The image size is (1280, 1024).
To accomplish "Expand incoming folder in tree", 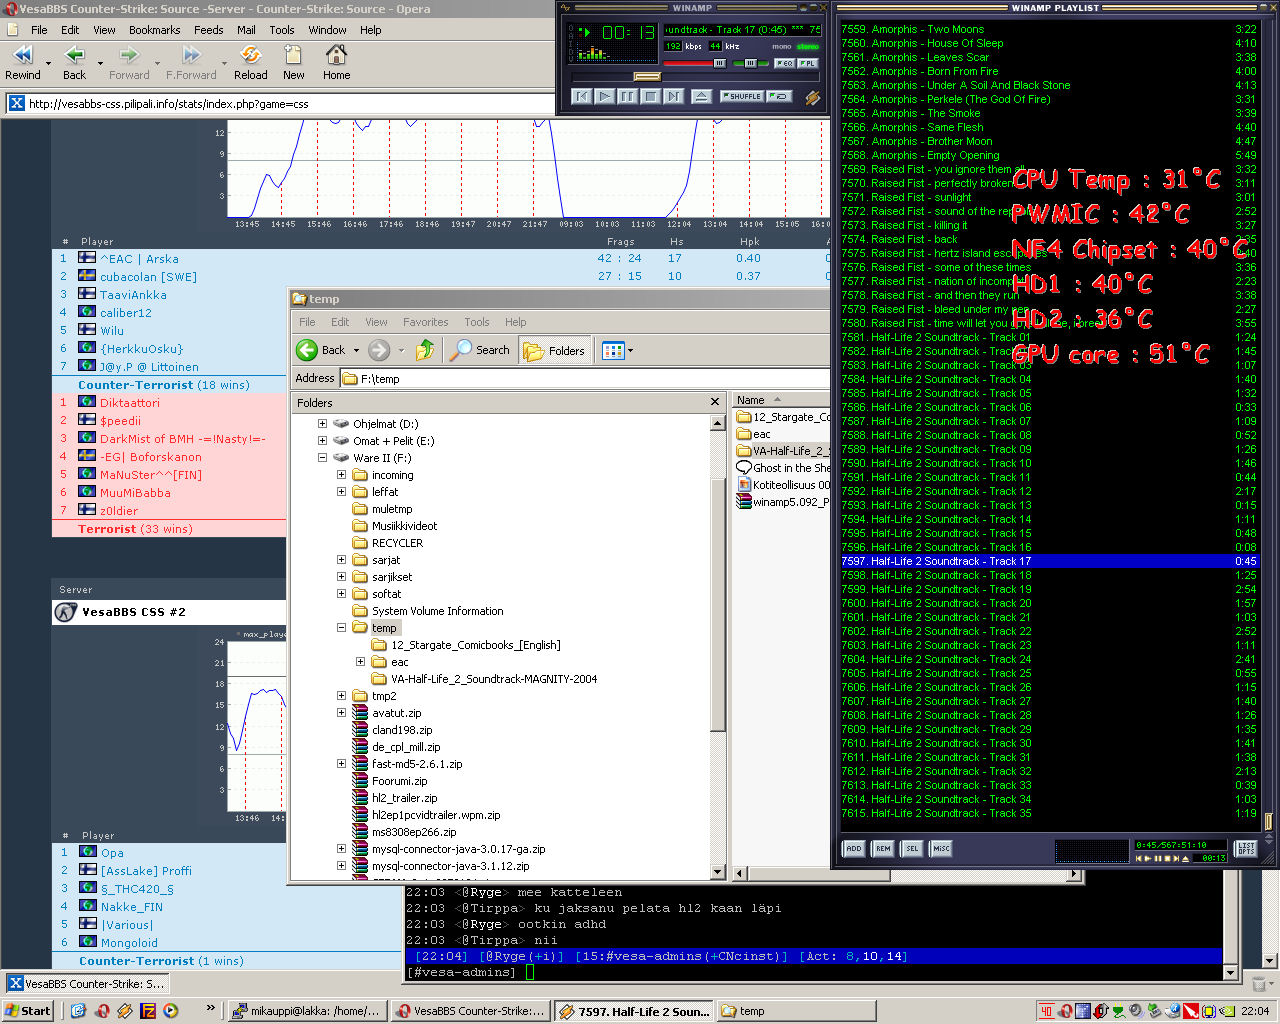I will pyautogui.click(x=341, y=475).
